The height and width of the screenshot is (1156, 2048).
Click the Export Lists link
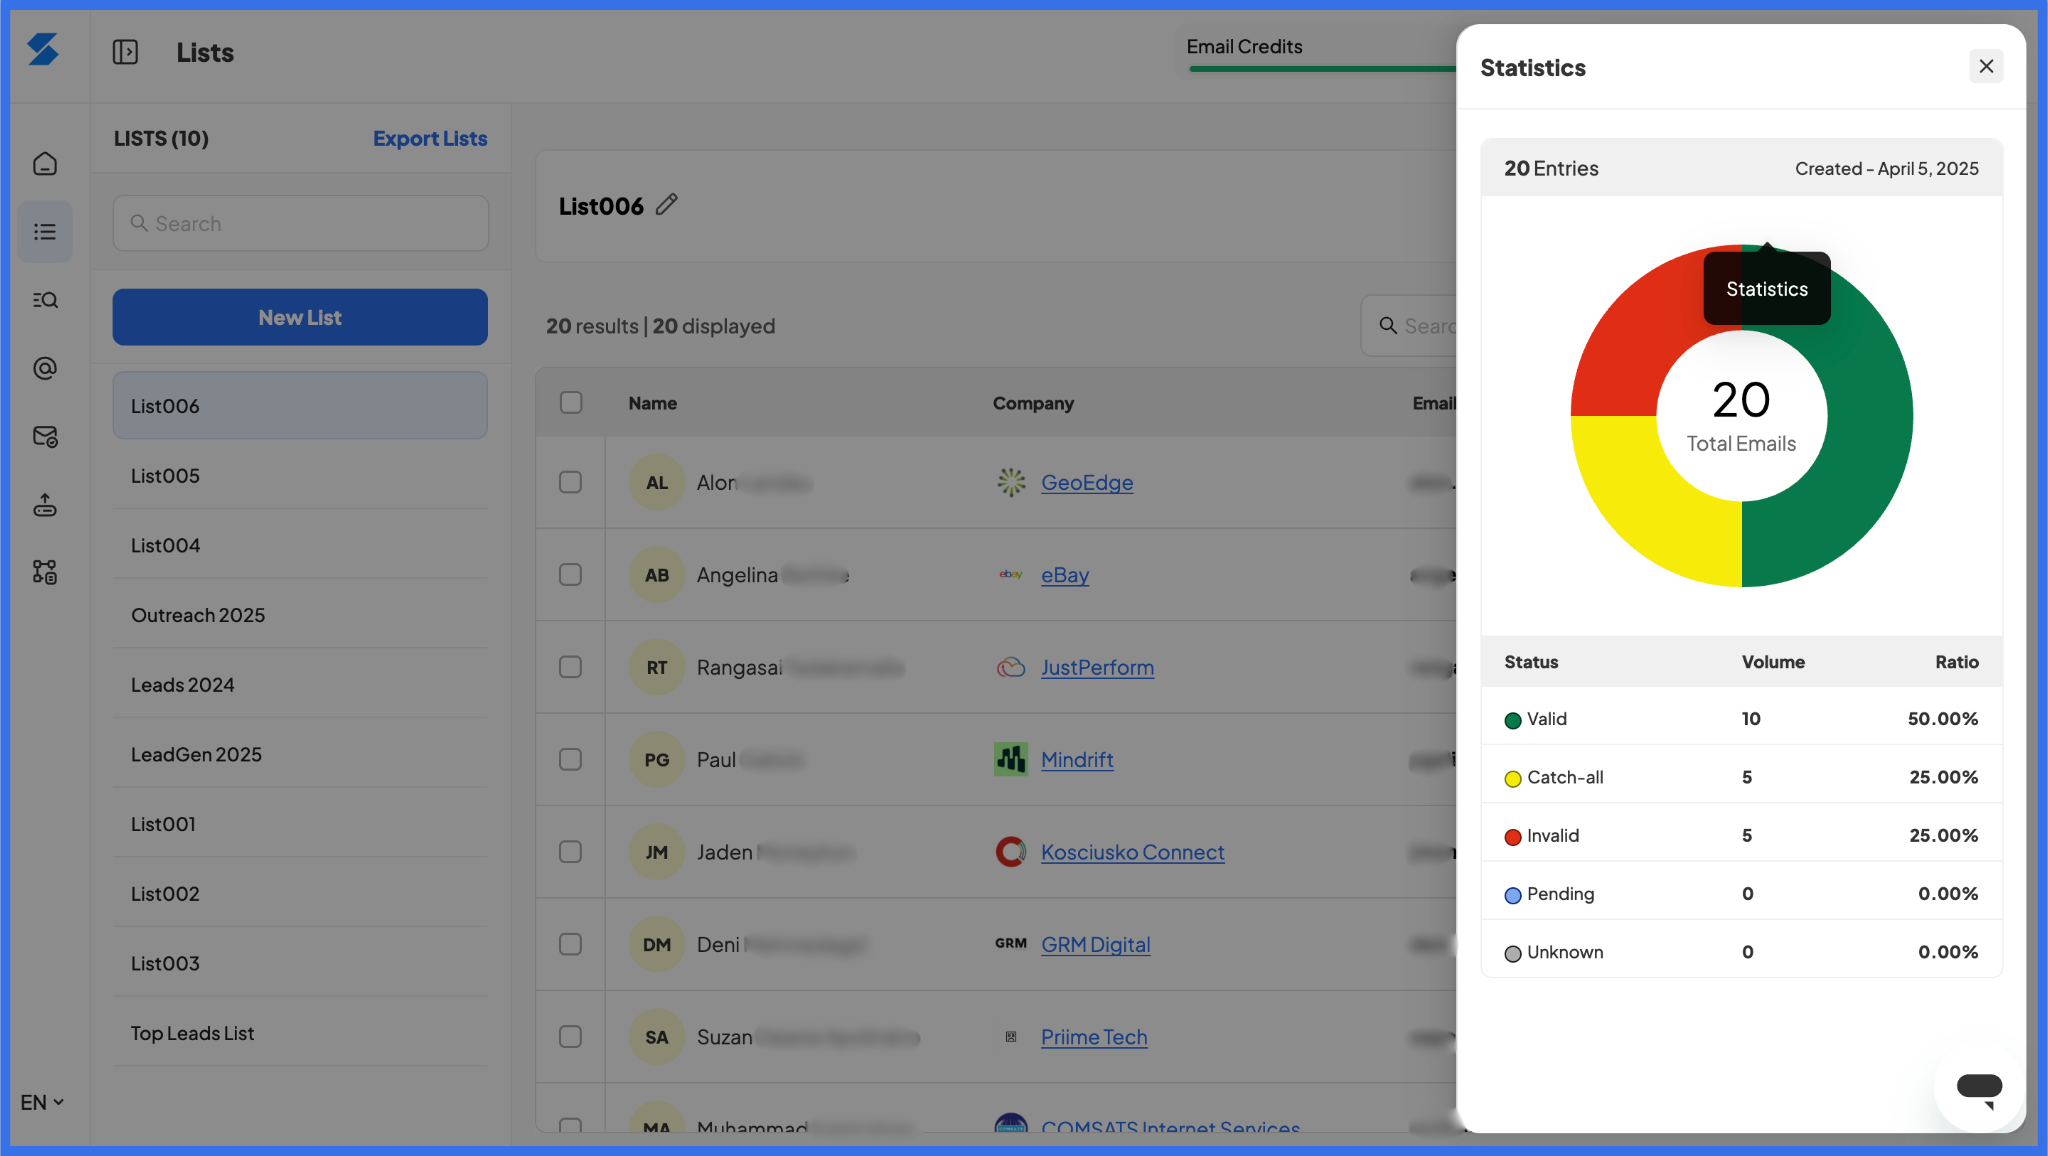coord(430,138)
